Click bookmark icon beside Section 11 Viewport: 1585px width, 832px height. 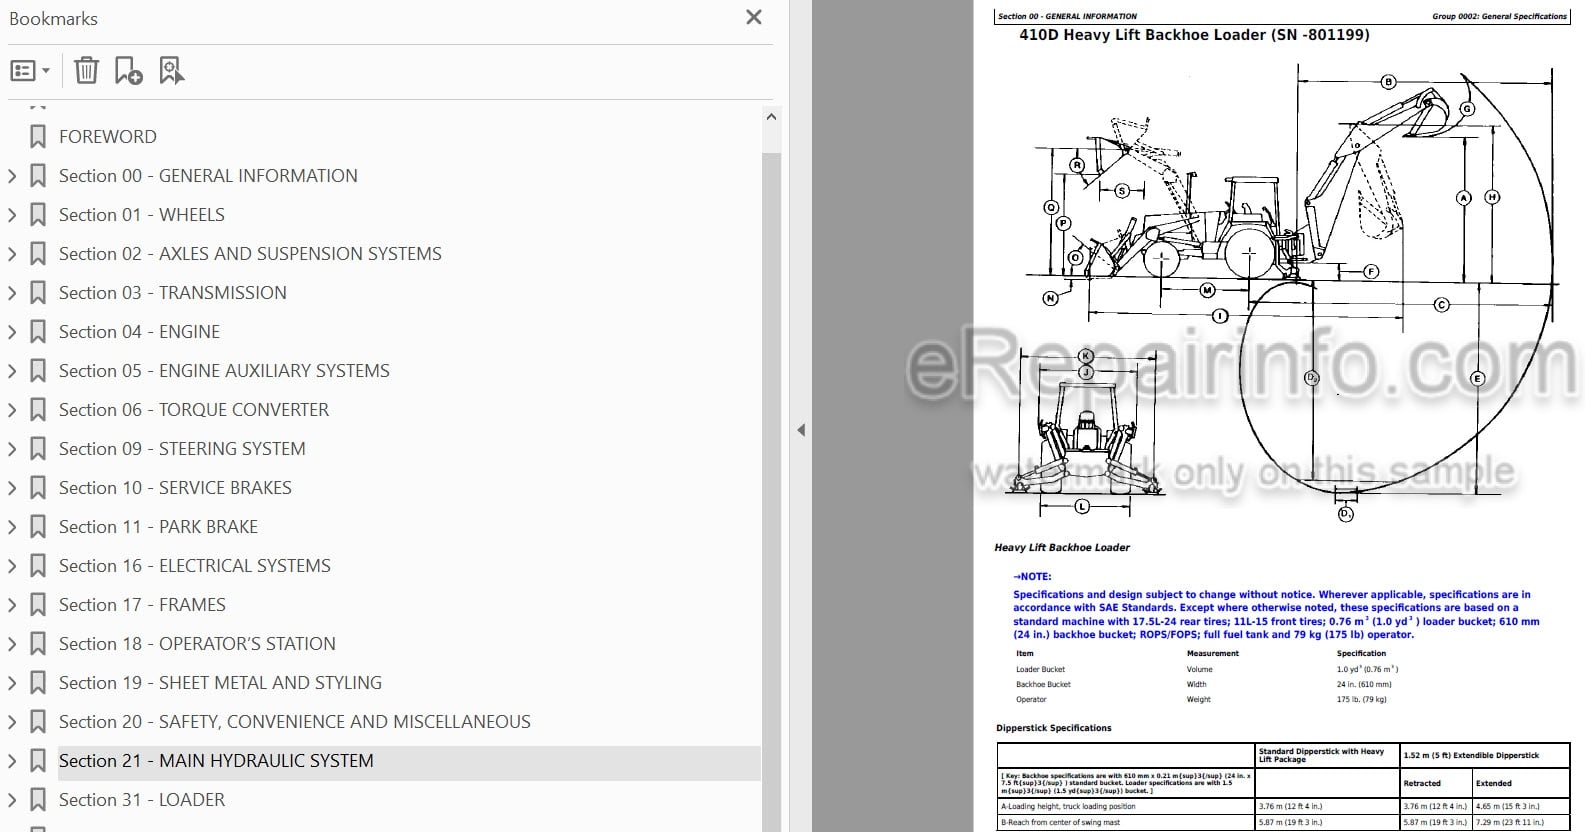coord(38,527)
